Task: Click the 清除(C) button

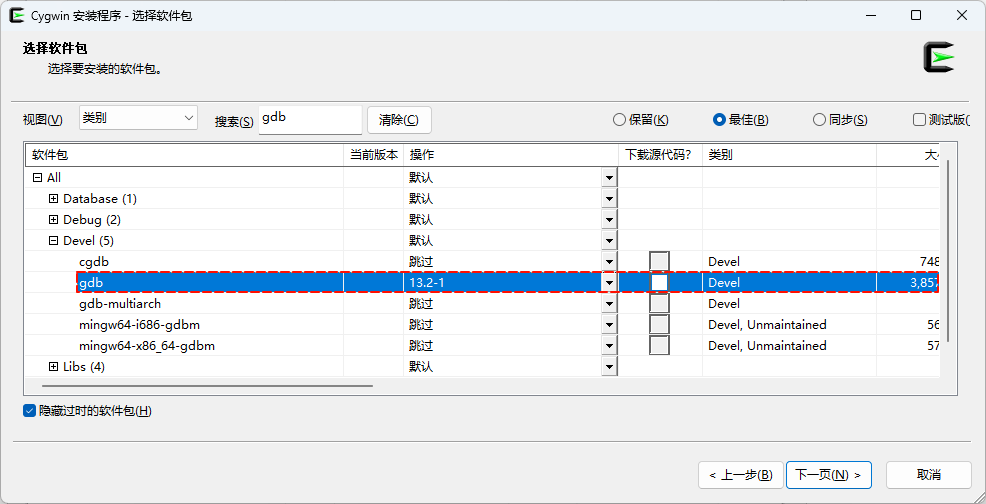Action: point(399,120)
